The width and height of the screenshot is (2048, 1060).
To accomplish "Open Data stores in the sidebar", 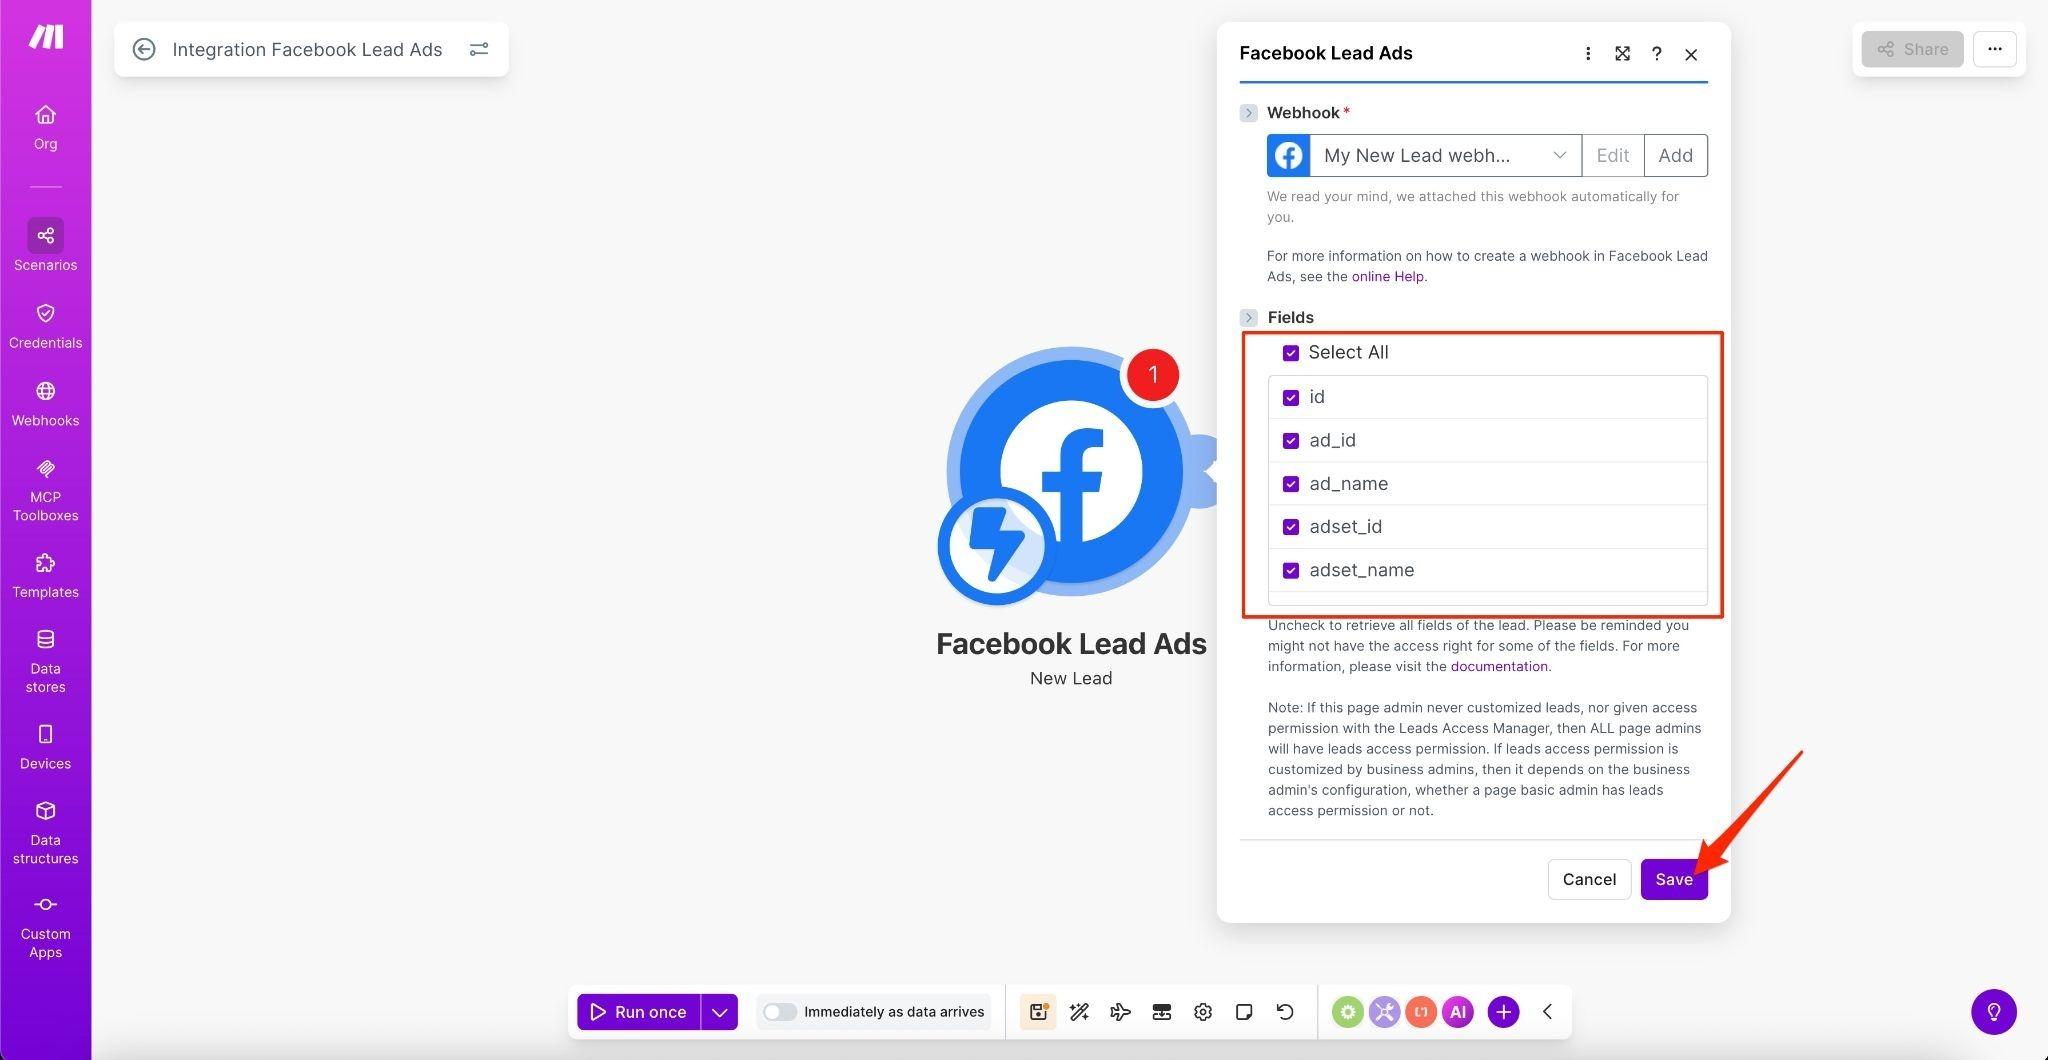I will tap(45, 661).
